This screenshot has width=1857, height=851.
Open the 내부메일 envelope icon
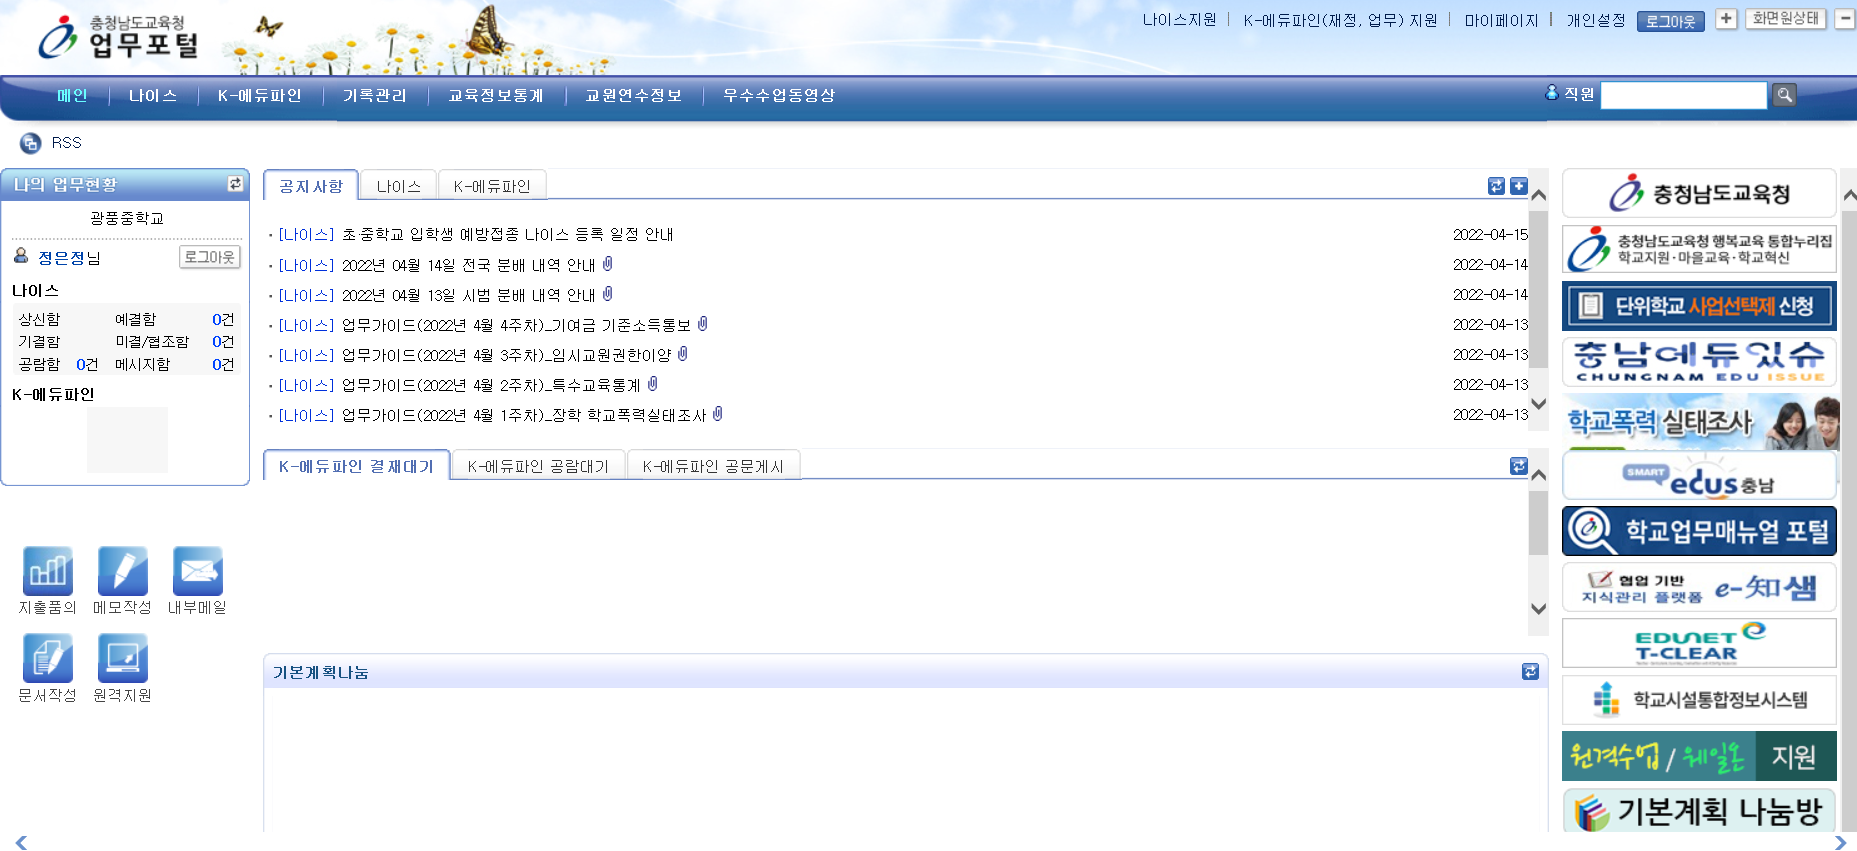(198, 571)
